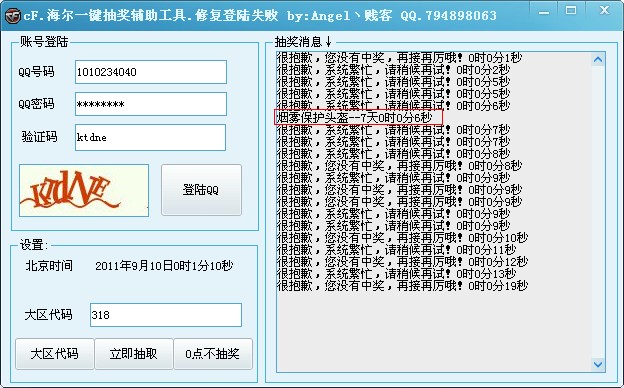Click the Beijing time value 2011年9月10日
Viewport: 624px width, 388px height.
click(x=164, y=266)
